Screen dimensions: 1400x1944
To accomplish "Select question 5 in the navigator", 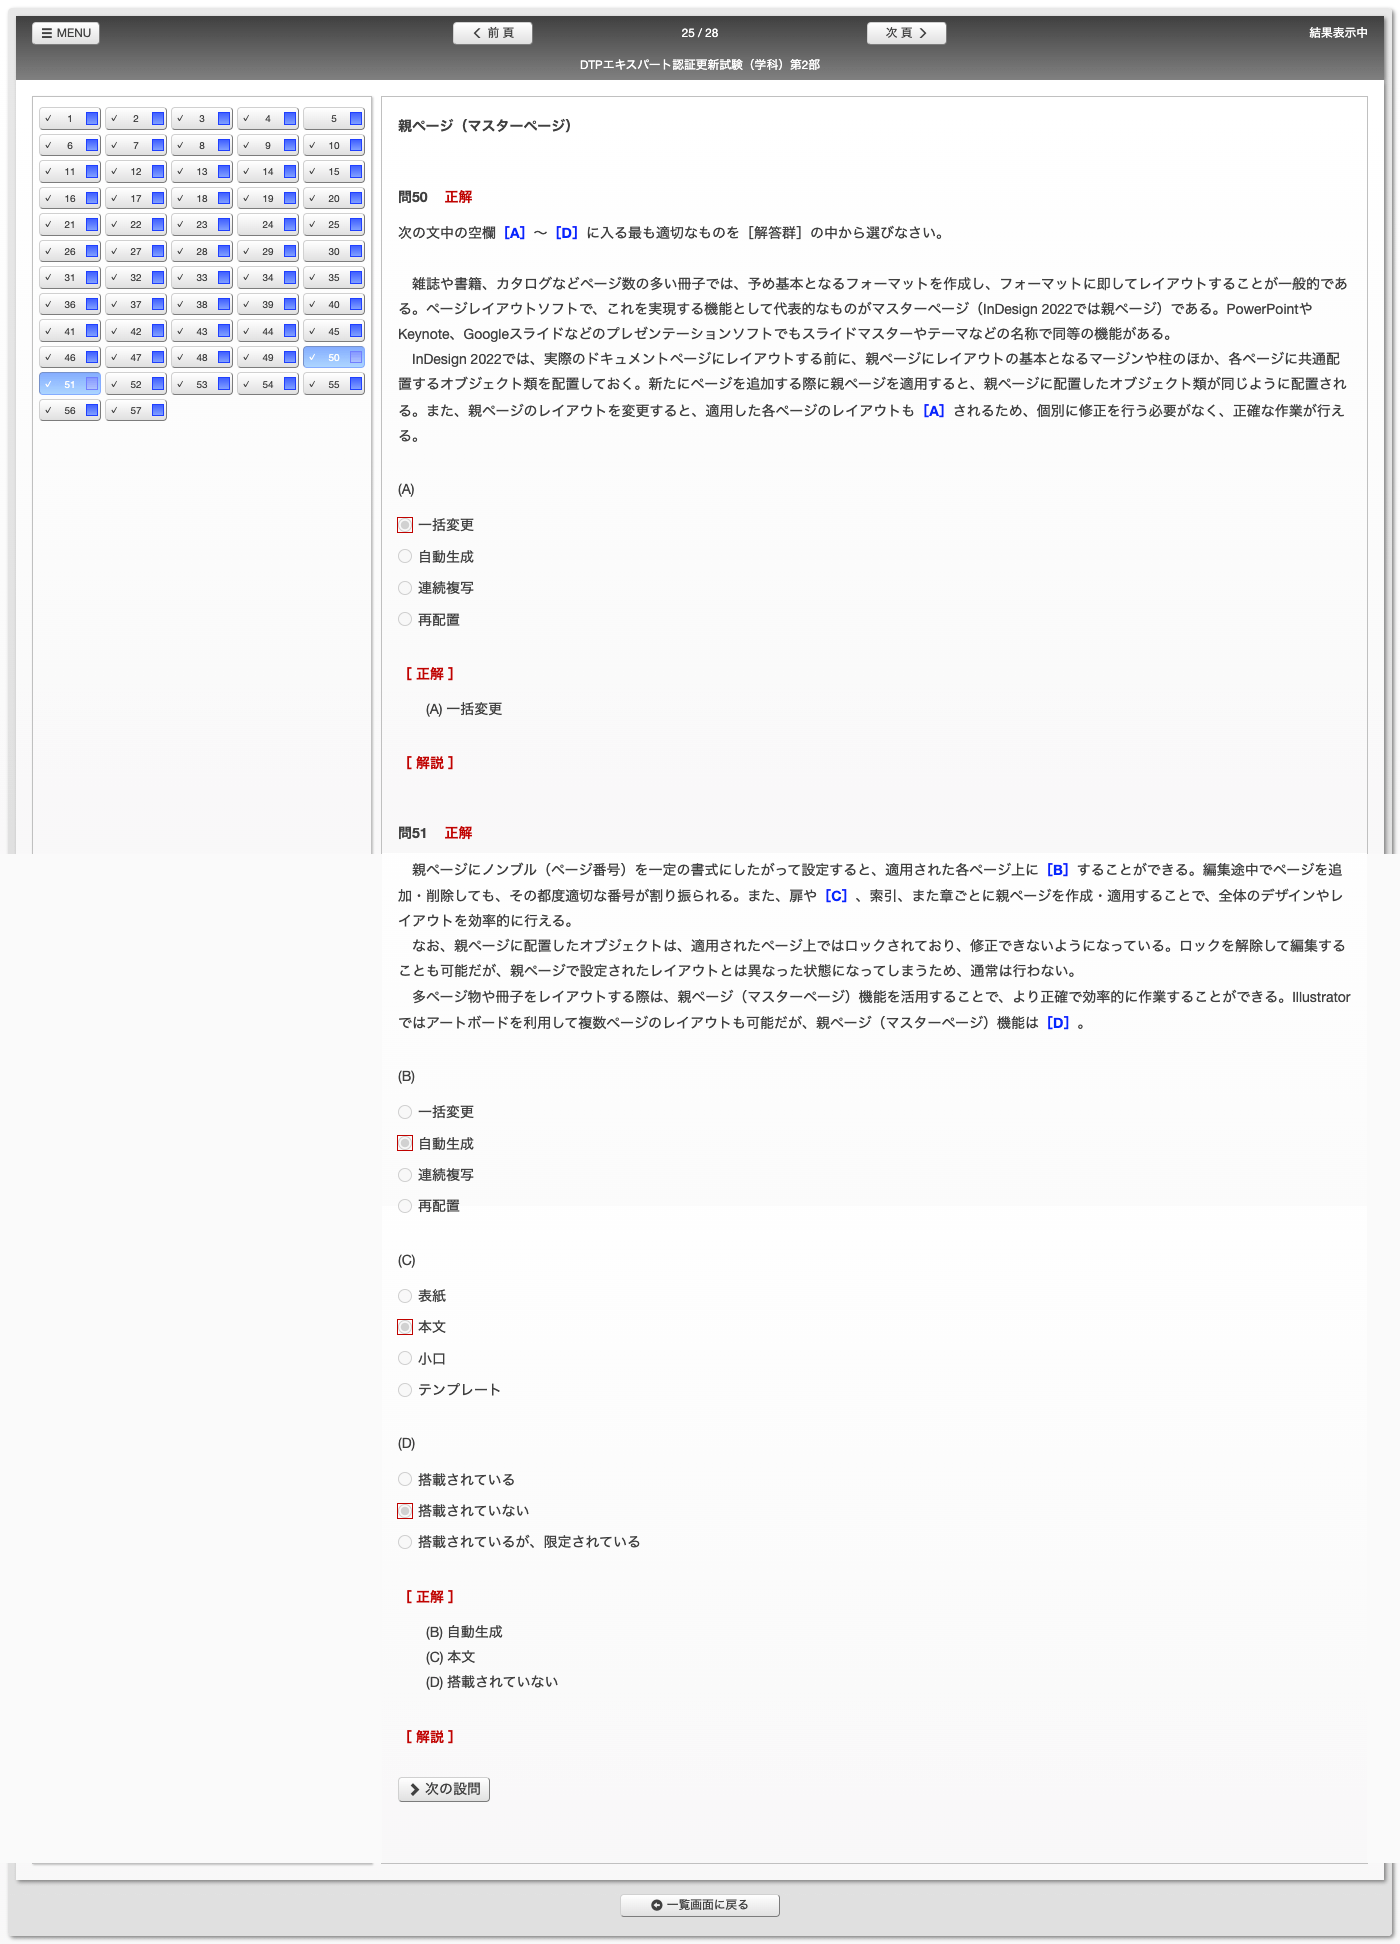I will [333, 119].
